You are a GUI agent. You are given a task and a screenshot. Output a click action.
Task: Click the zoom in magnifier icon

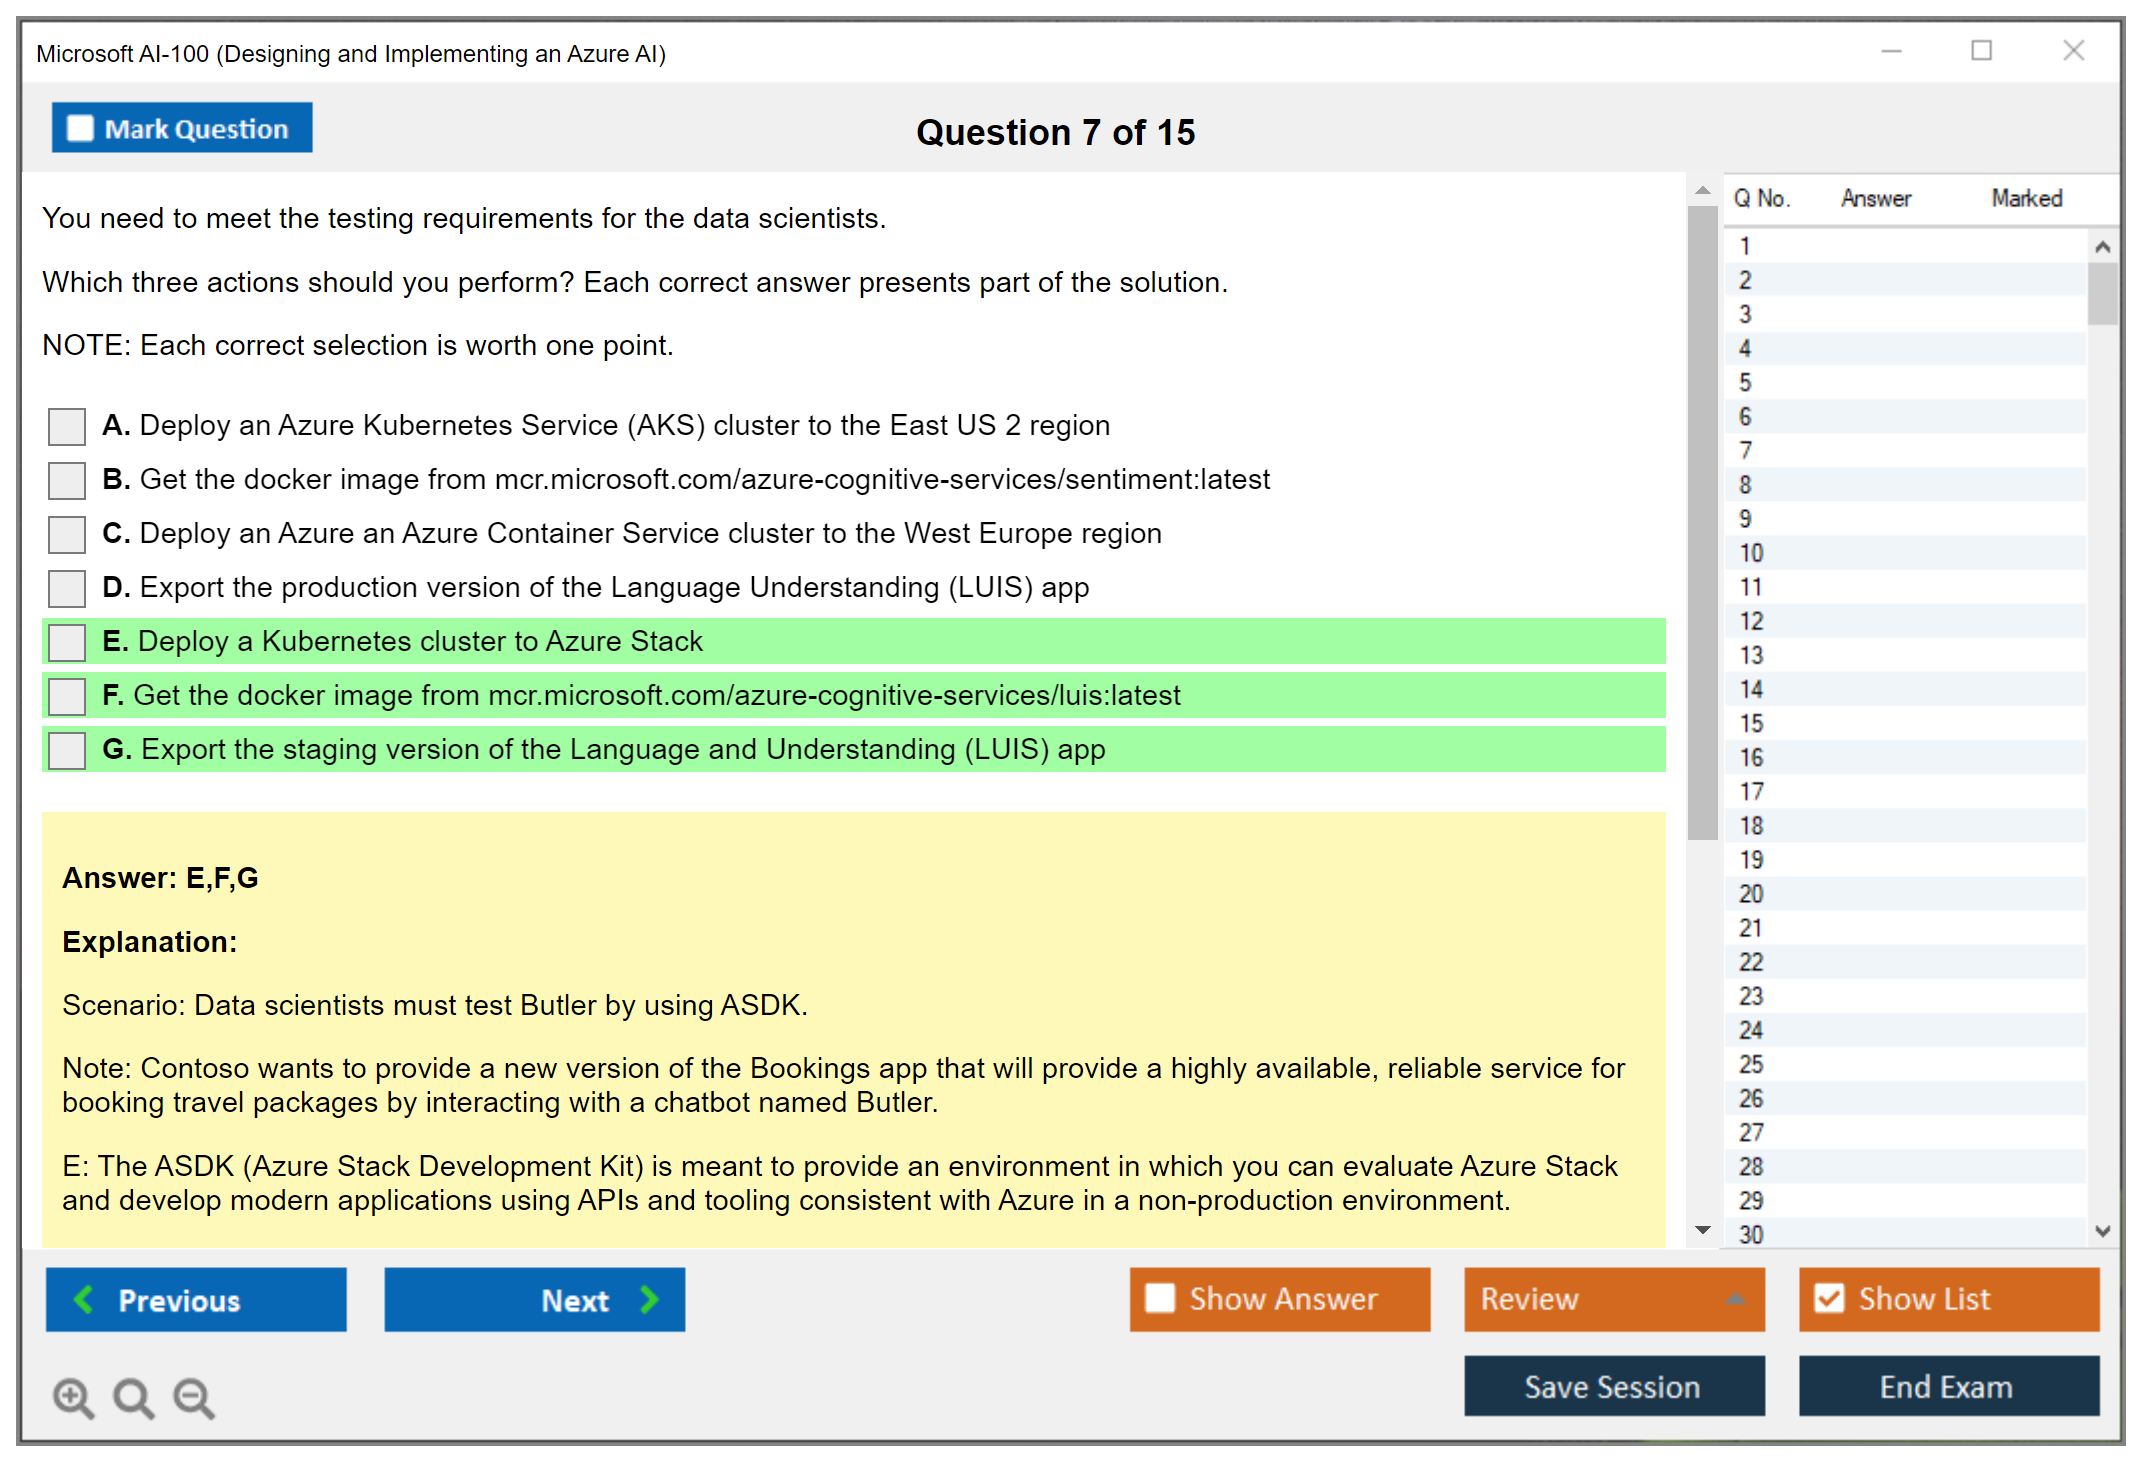[73, 1397]
